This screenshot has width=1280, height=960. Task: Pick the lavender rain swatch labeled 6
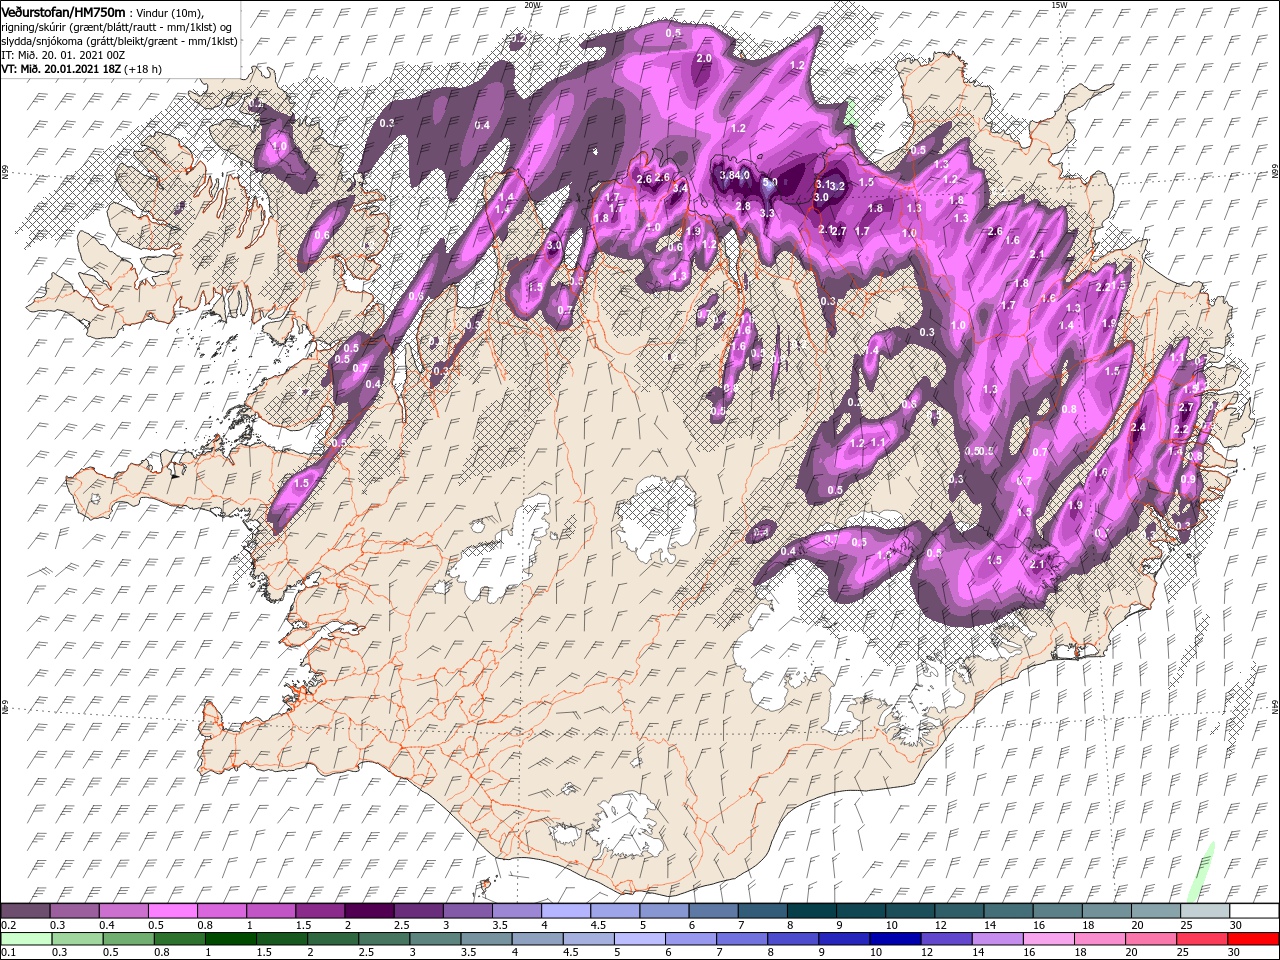point(690,938)
